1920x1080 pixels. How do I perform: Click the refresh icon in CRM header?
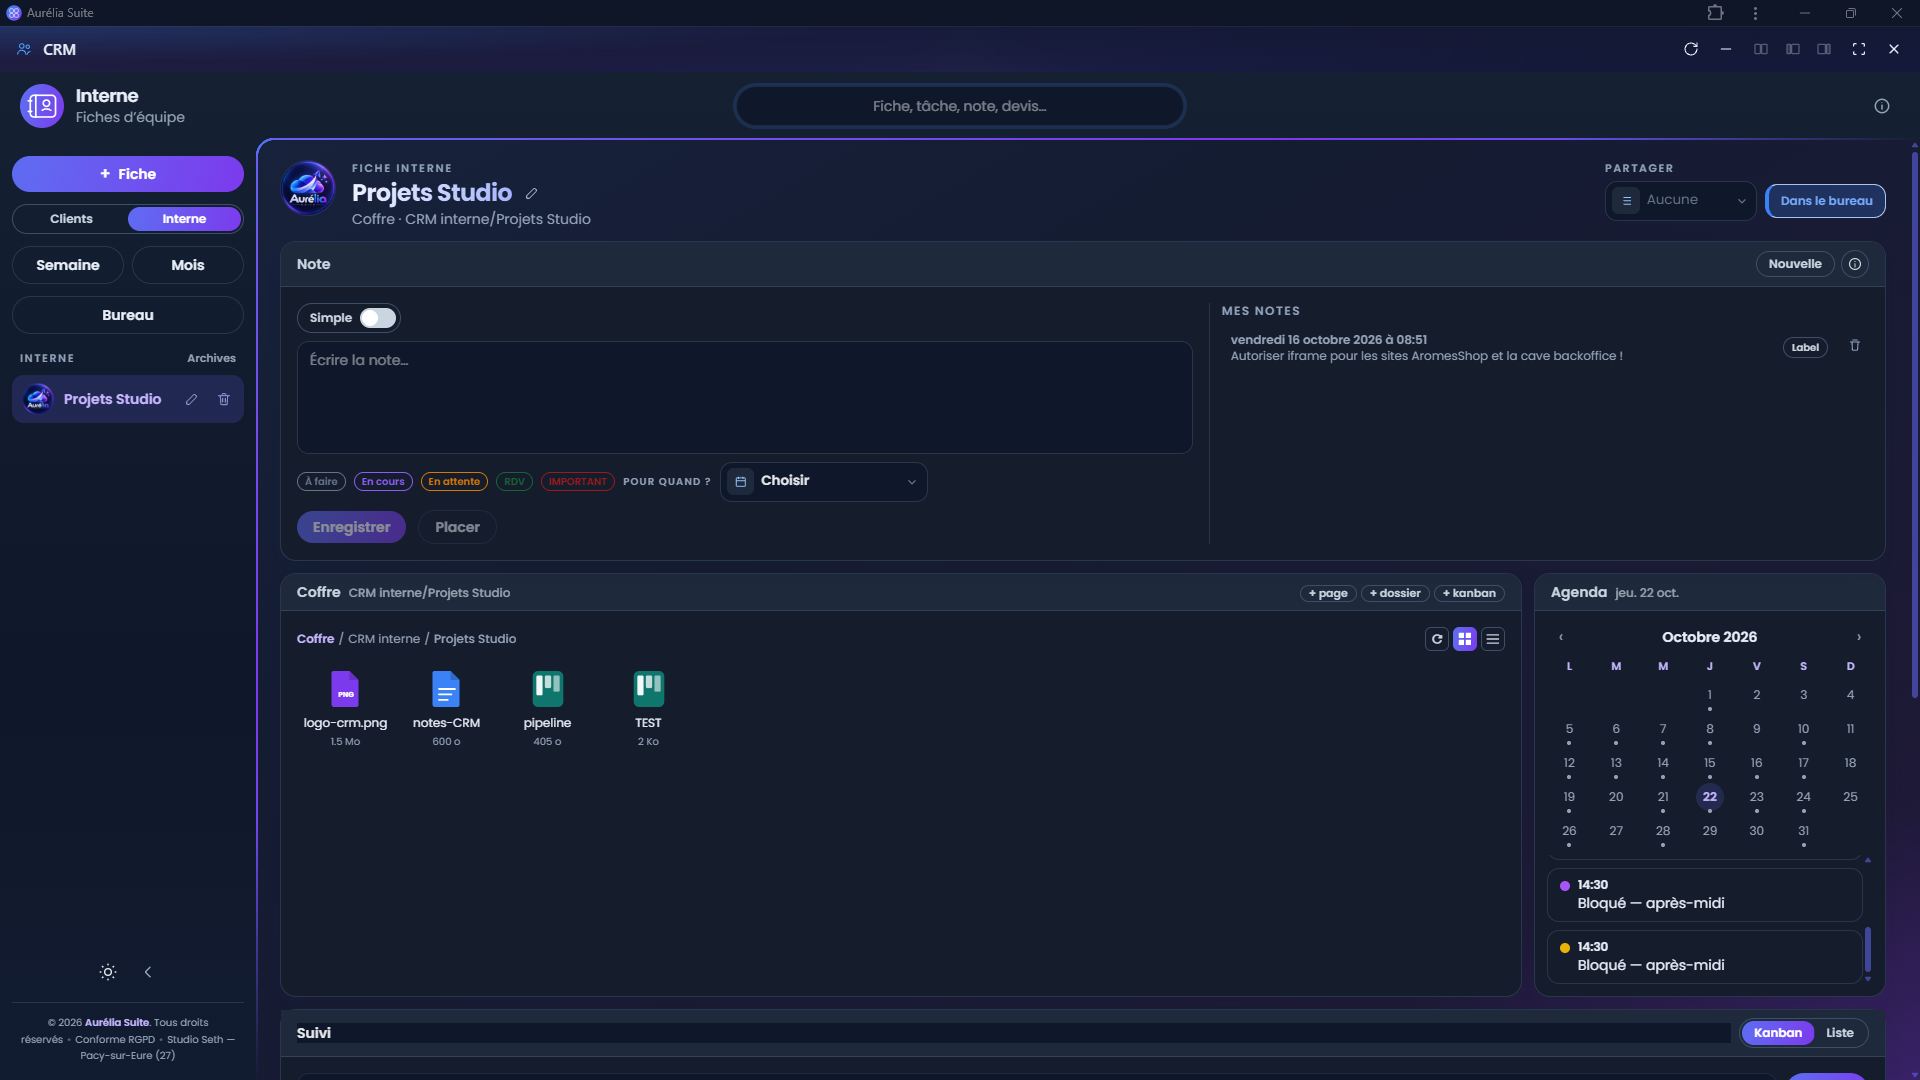pos(1691,49)
